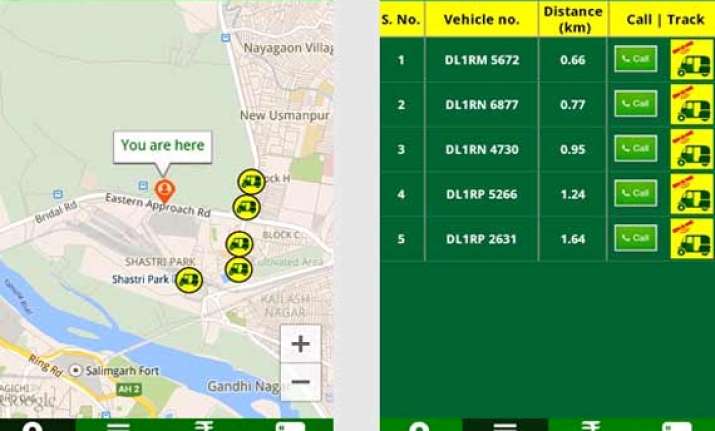715x431 pixels.
Task: Click the S. No. column header
Action: click(401, 19)
